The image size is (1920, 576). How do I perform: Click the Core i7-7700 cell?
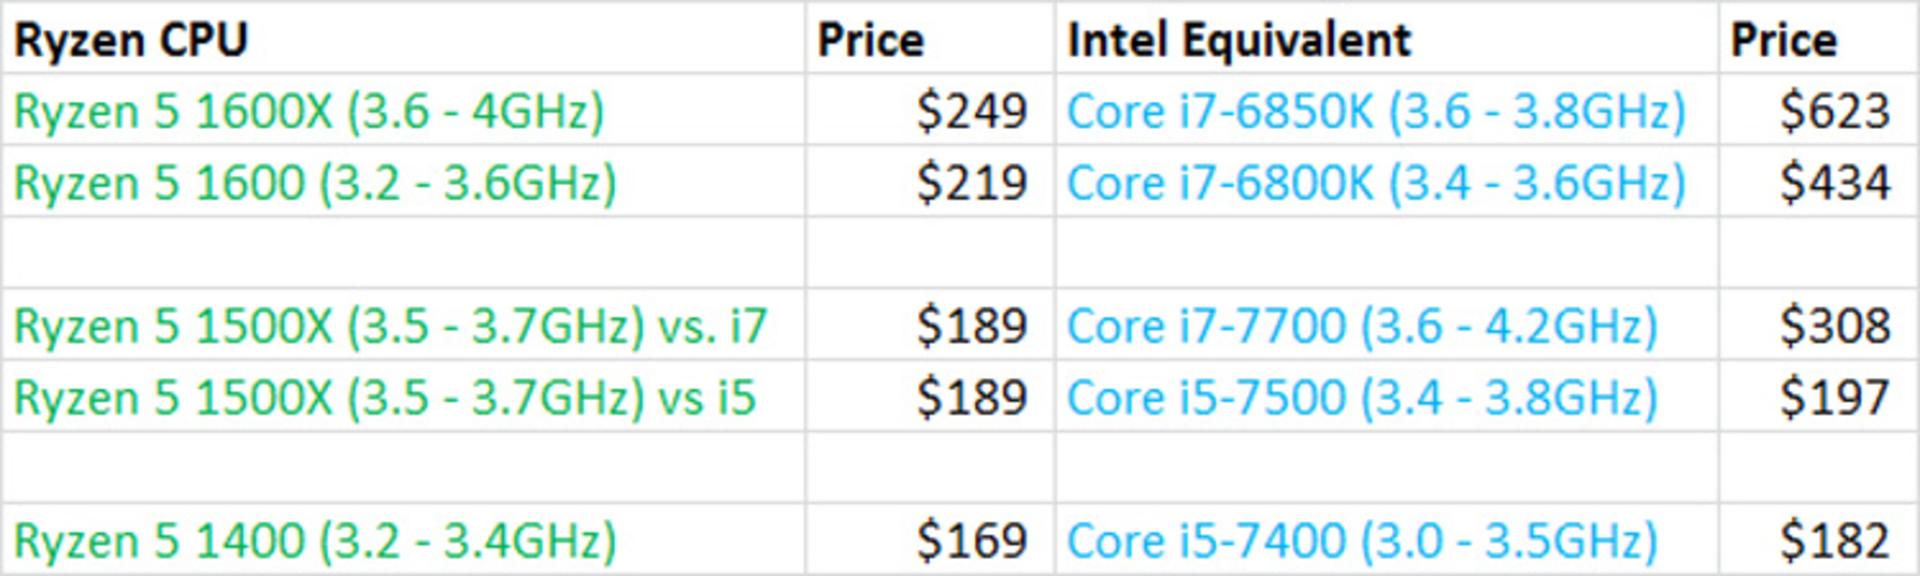[x=1386, y=325]
